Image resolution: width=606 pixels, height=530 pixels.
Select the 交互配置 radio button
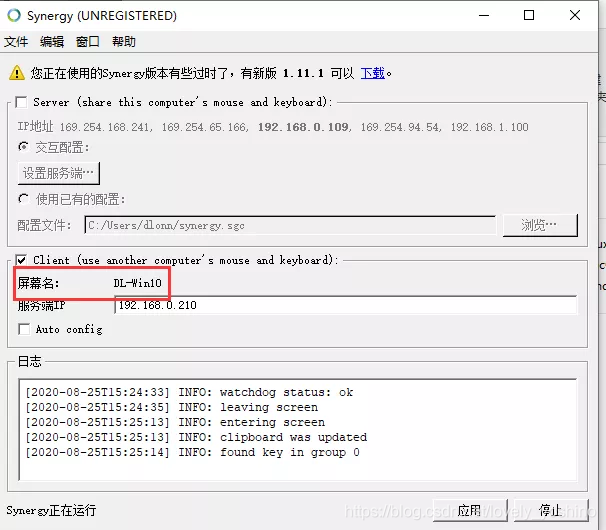click(x=24, y=147)
